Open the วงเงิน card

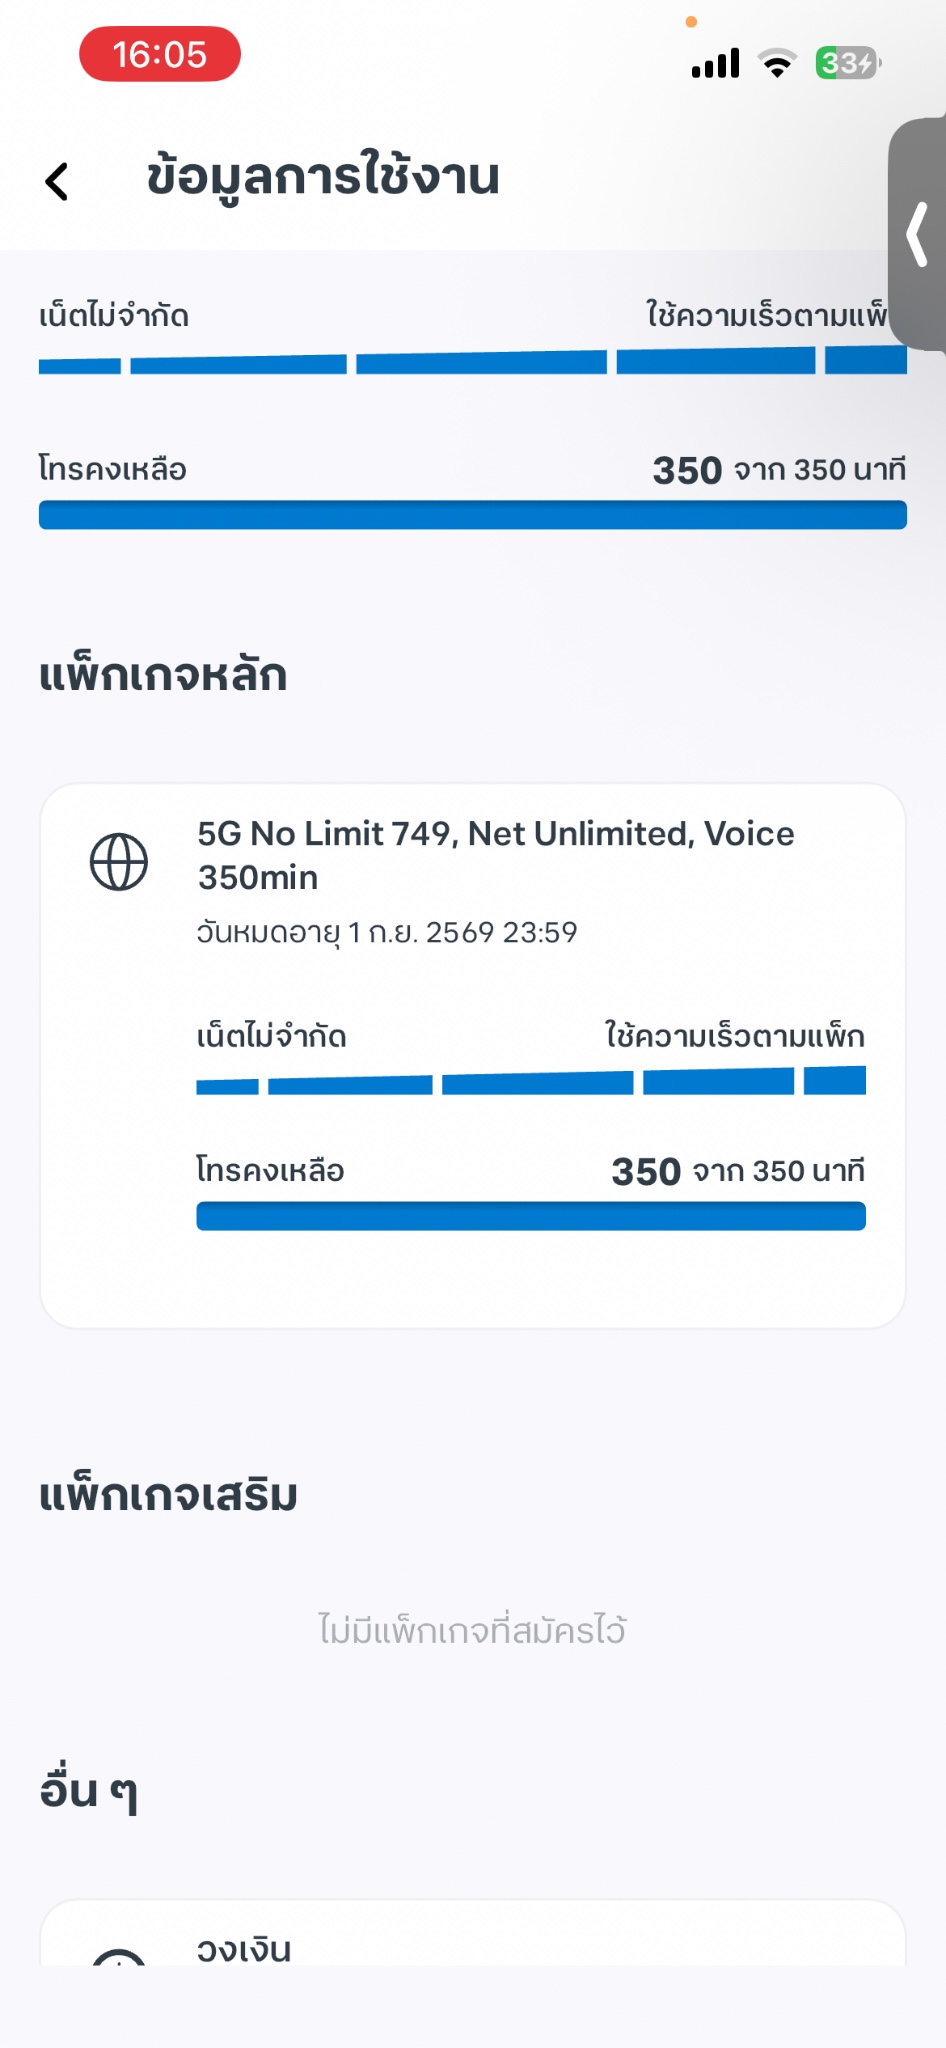473,1940
